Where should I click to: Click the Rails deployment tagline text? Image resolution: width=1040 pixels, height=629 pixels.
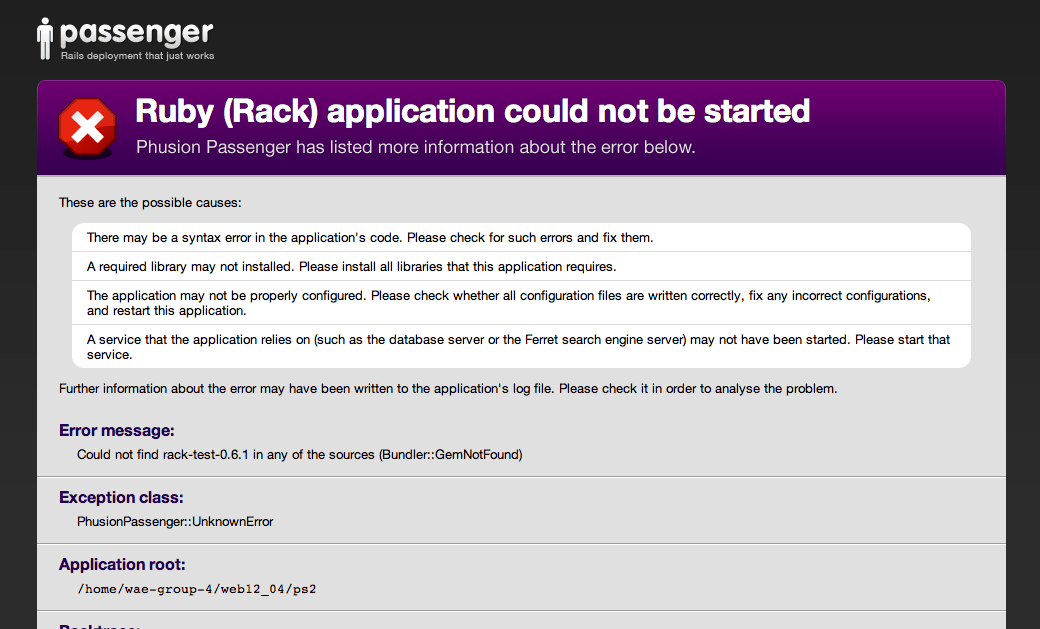point(137,55)
